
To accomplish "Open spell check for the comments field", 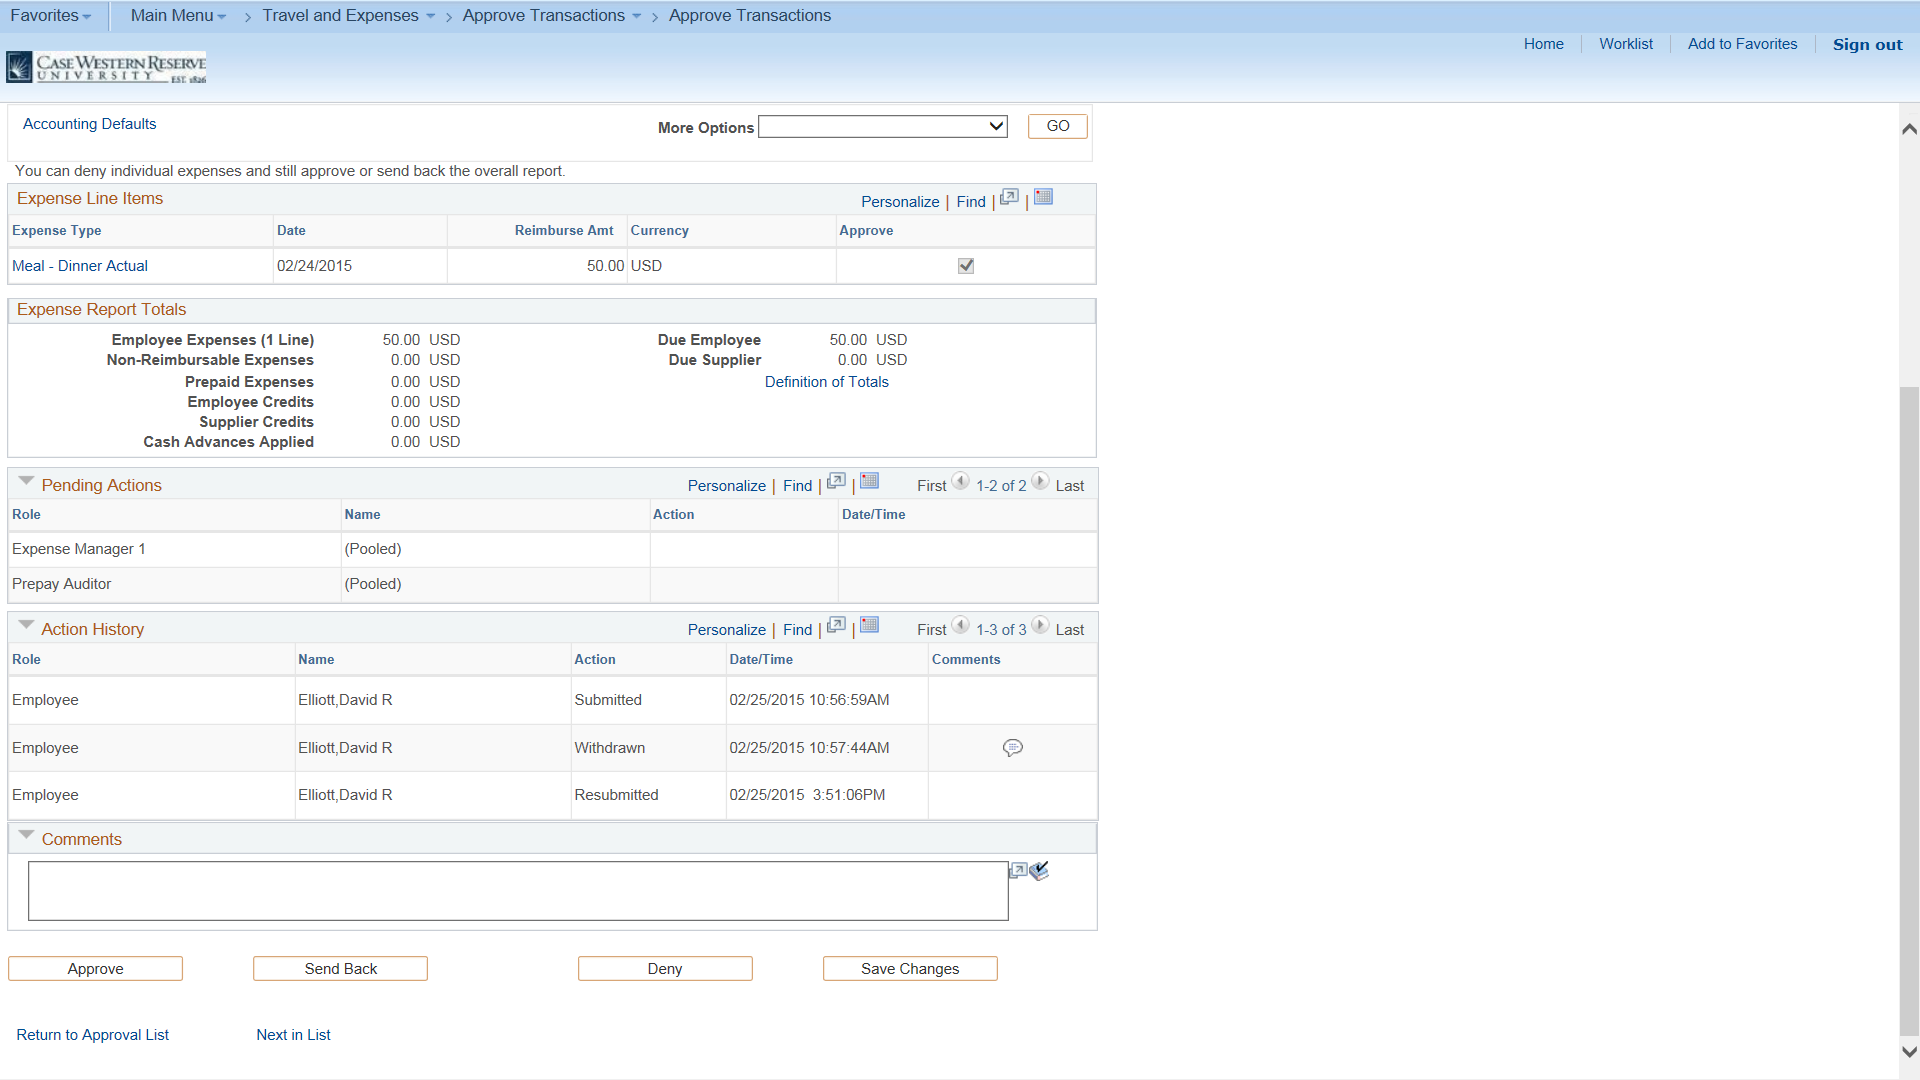I will pyautogui.click(x=1040, y=871).
